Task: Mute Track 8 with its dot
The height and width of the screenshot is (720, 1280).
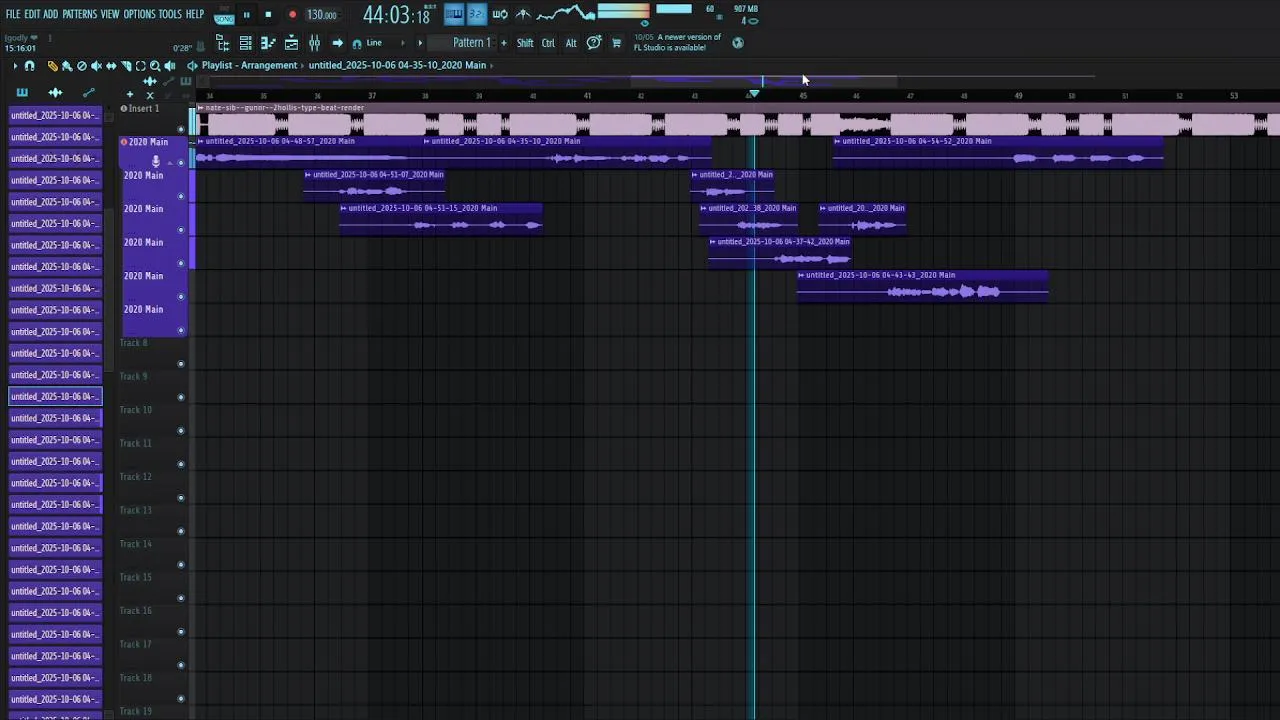Action: tap(181, 363)
